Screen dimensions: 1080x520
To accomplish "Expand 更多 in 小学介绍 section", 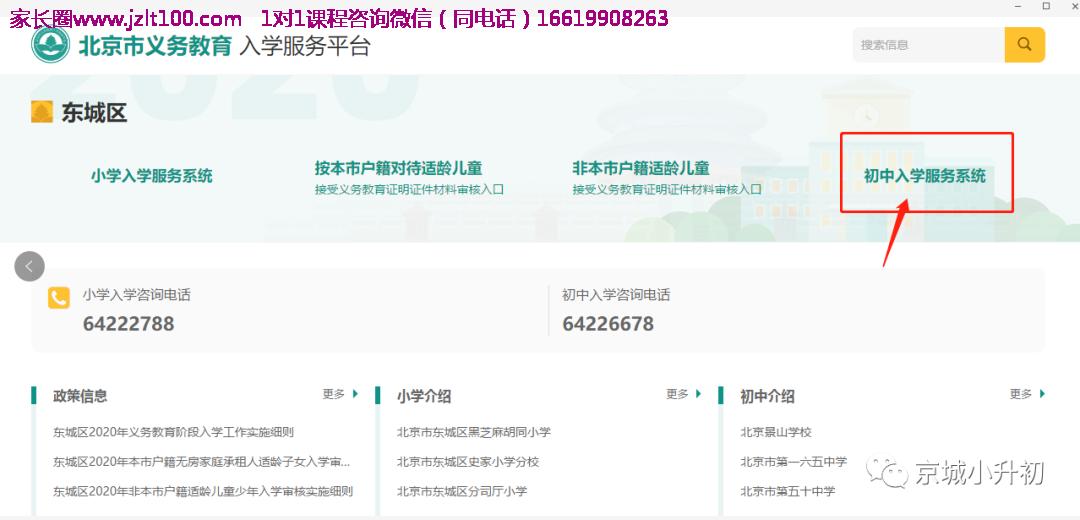I will (x=683, y=394).
